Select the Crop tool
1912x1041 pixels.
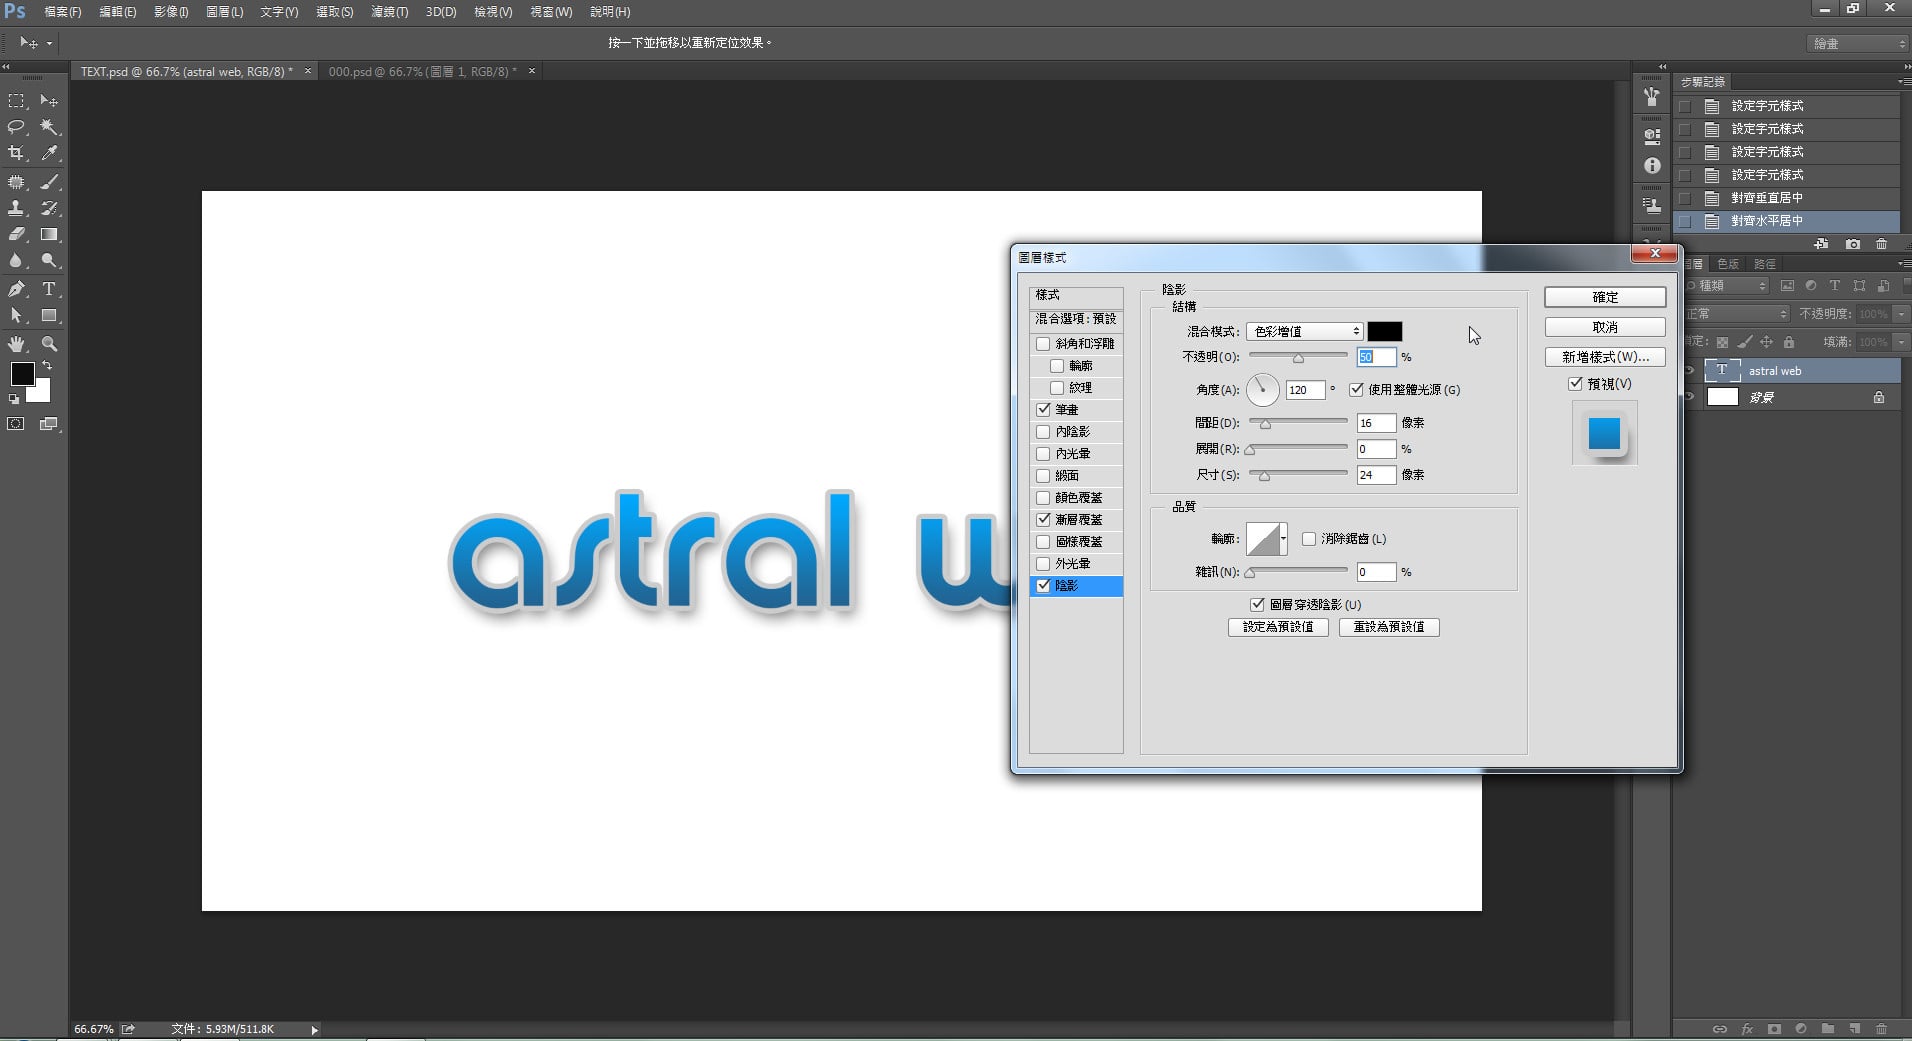tap(16, 153)
